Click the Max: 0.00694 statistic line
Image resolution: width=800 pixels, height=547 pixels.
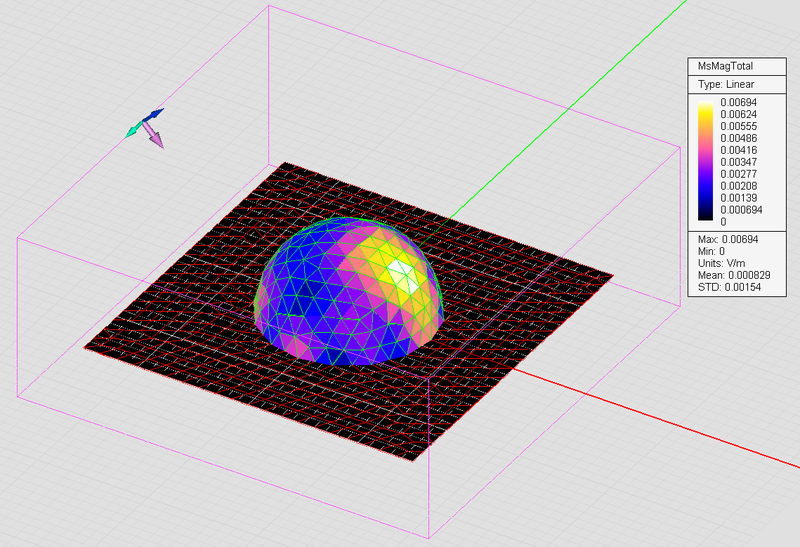coord(728,239)
